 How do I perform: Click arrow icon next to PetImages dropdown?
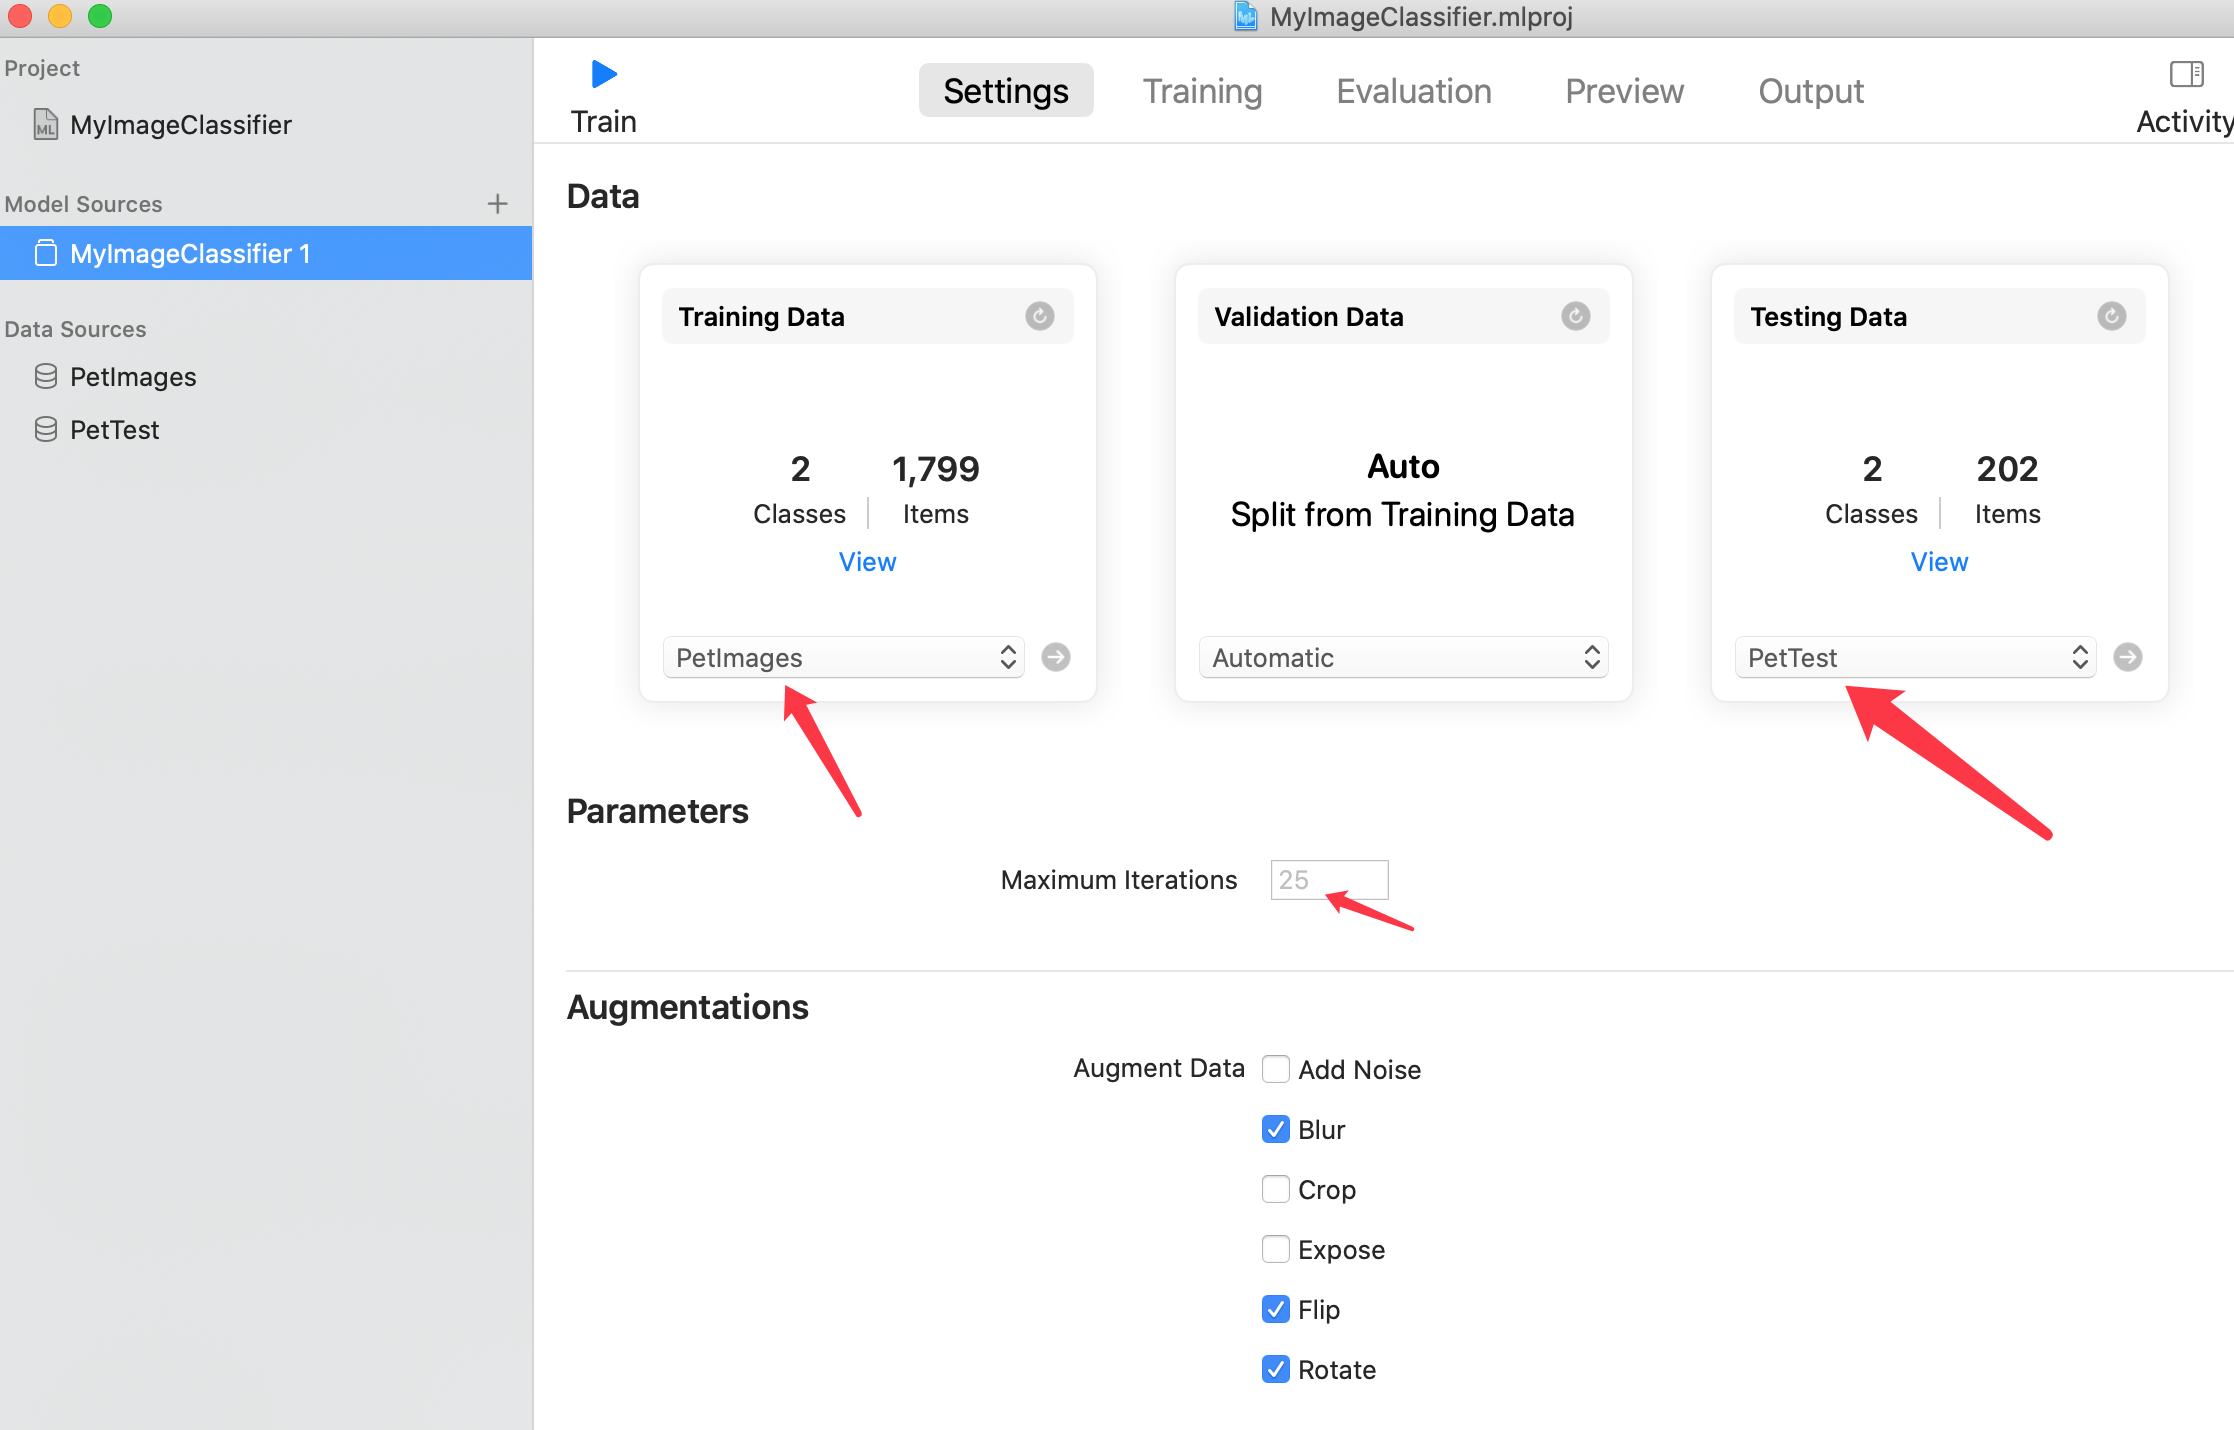[1056, 657]
